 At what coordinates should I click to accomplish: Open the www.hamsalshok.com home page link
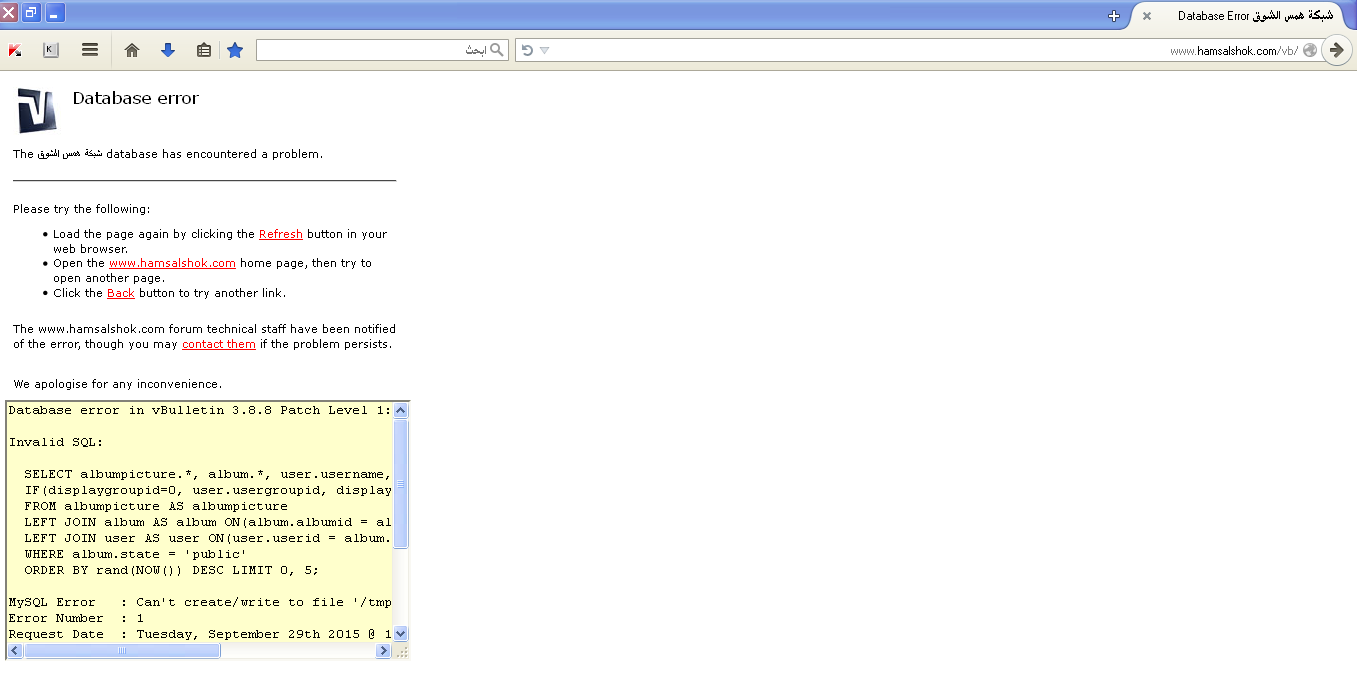point(172,263)
